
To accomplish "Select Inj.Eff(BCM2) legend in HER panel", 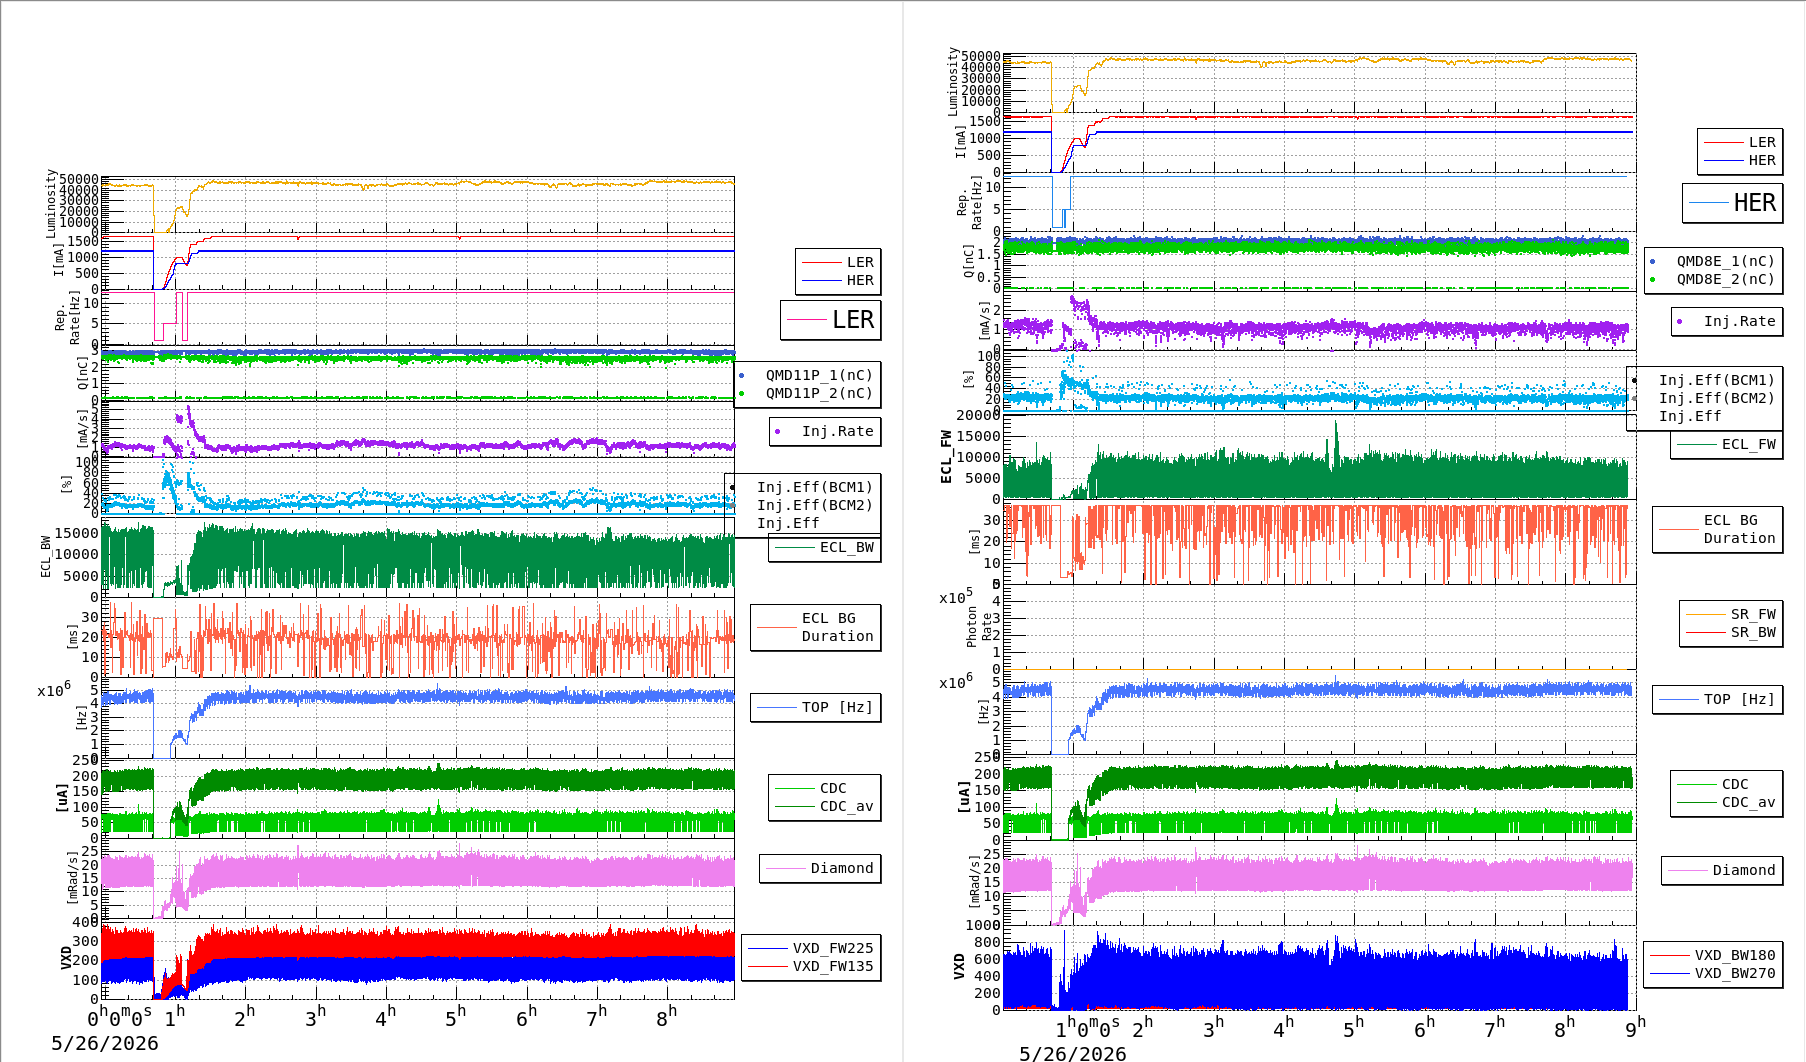I will (x=1716, y=398).
